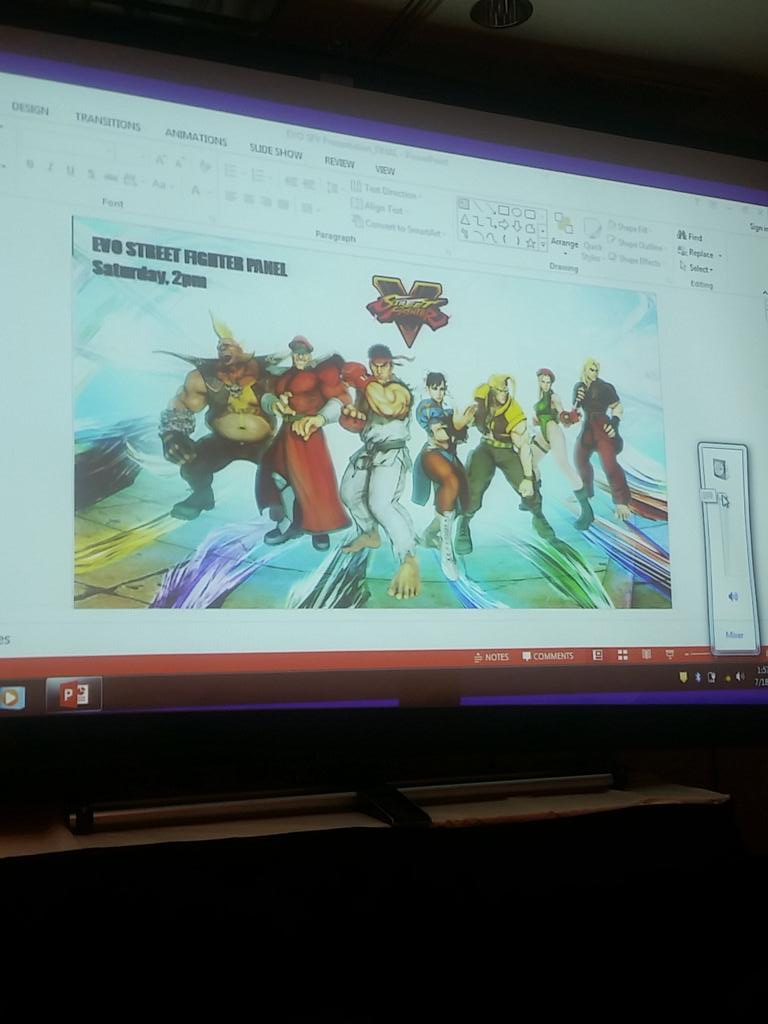The width and height of the screenshot is (768, 1024).
Task: Apply numbered list
Action: pyautogui.click(x=259, y=176)
